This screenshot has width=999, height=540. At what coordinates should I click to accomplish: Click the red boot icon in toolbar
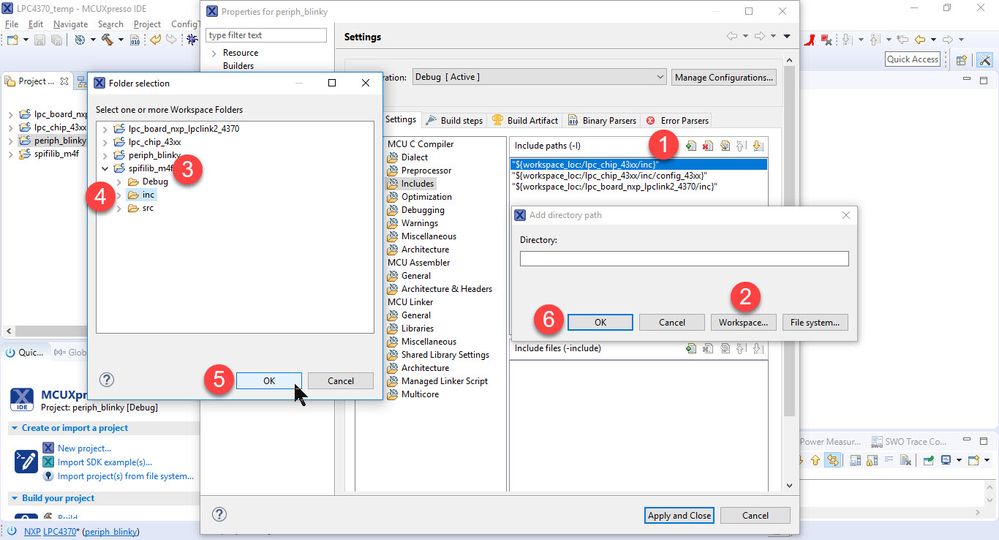[x=810, y=39]
